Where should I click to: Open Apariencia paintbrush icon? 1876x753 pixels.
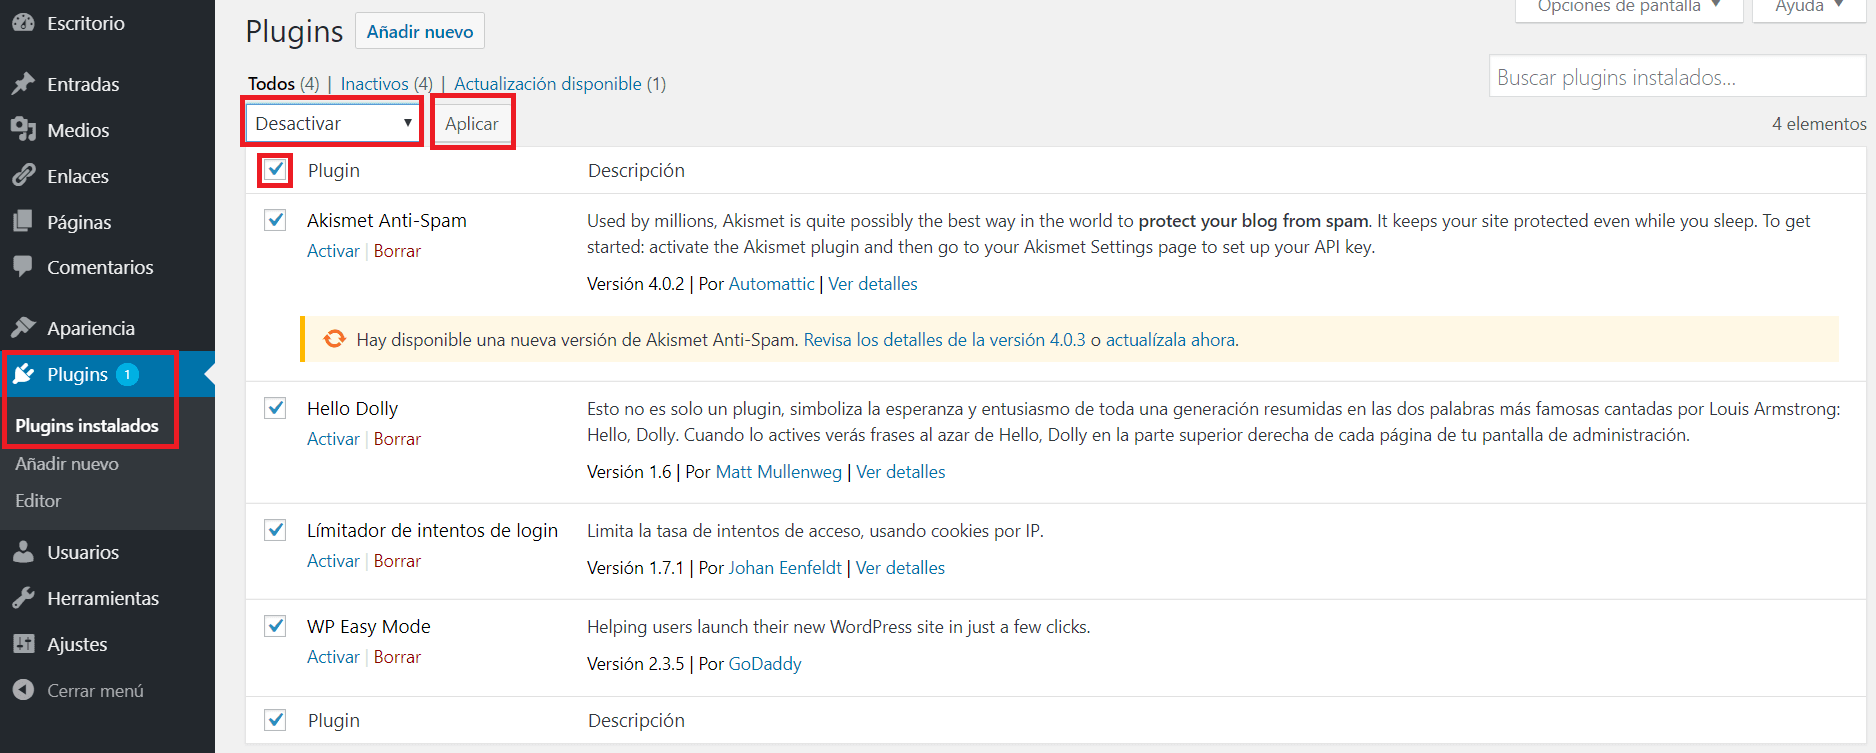click(x=23, y=328)
